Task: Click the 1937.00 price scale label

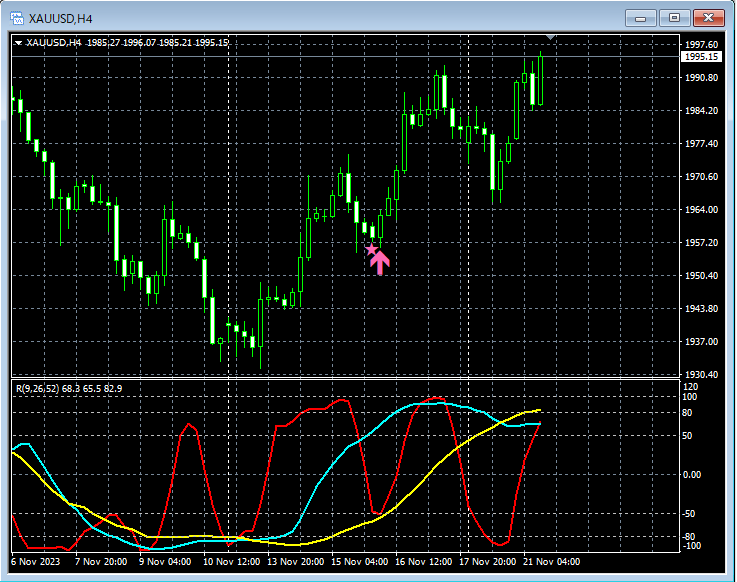Action: tap(701, 342)
